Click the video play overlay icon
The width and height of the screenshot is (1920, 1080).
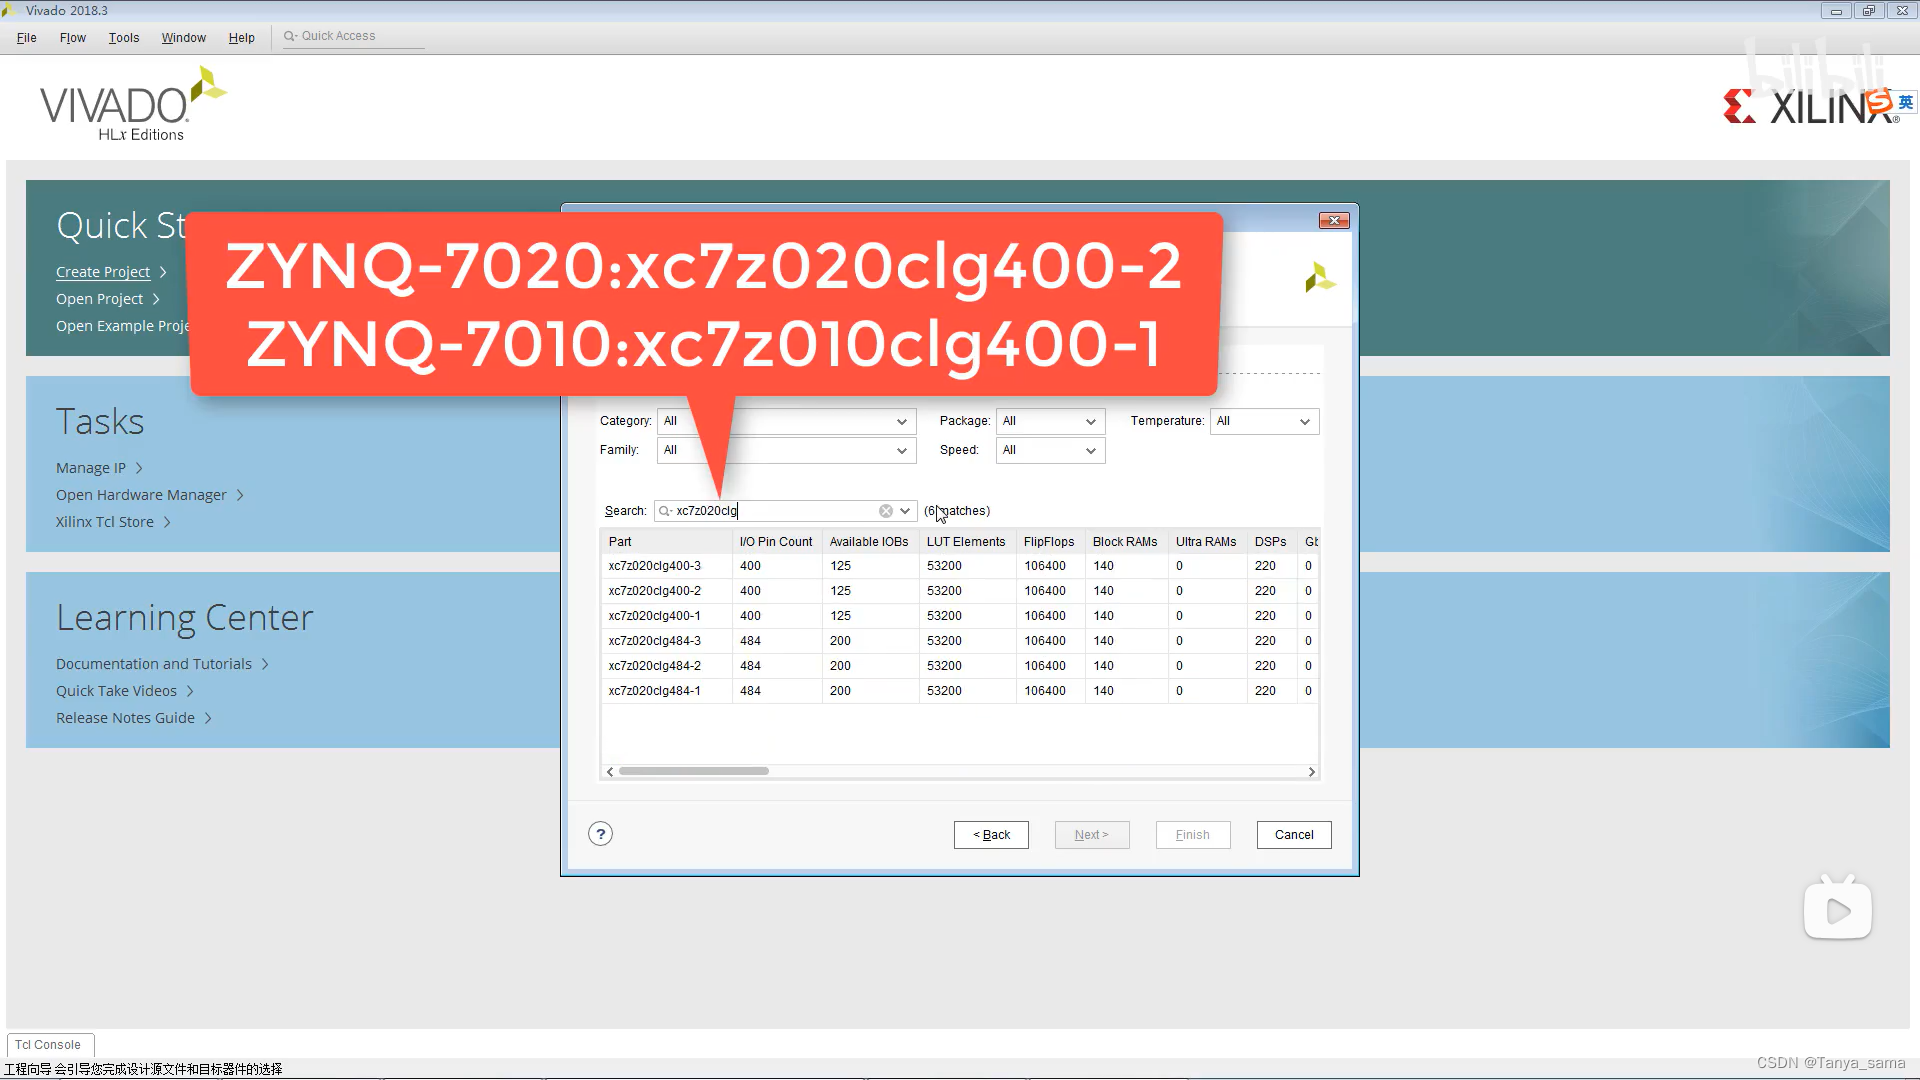[x=1837, y=910]
